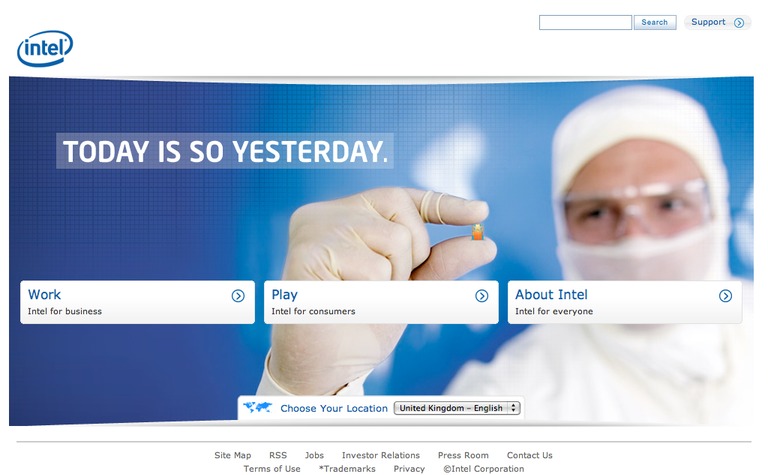Open the Site Map footer link

[233, 455]
